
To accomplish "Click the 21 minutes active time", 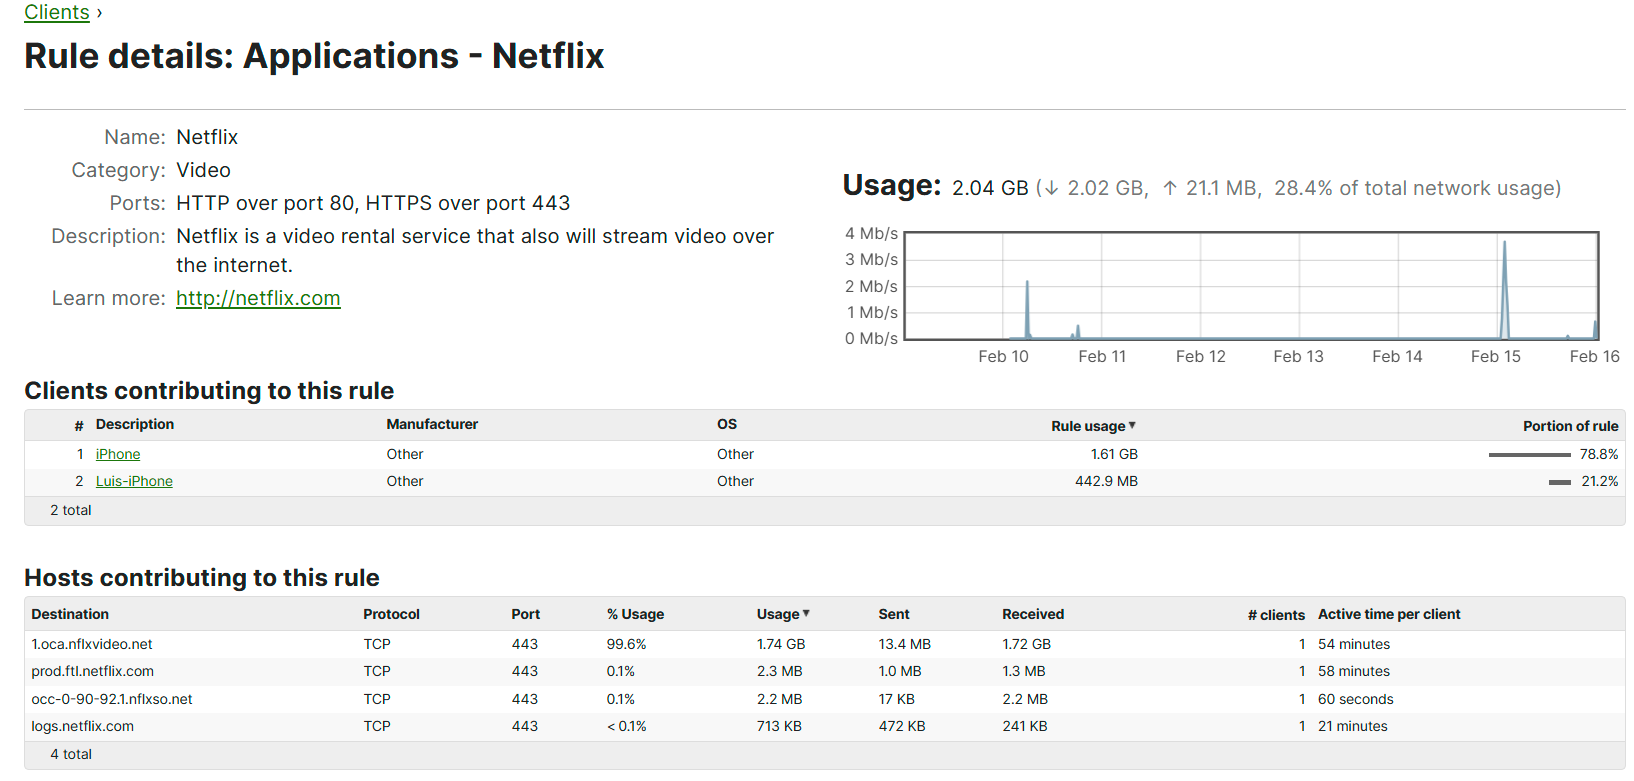I will (1353, 726).
